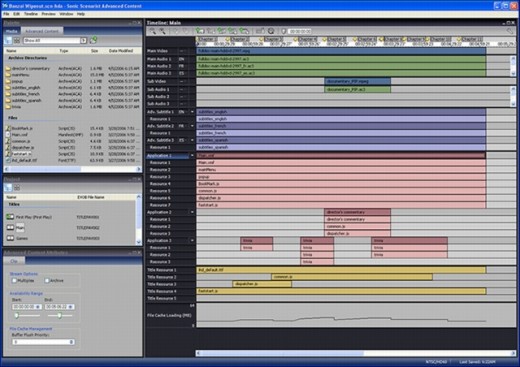Collapse the Application 1 track group
520x367 pixels.
coord(192,156)
